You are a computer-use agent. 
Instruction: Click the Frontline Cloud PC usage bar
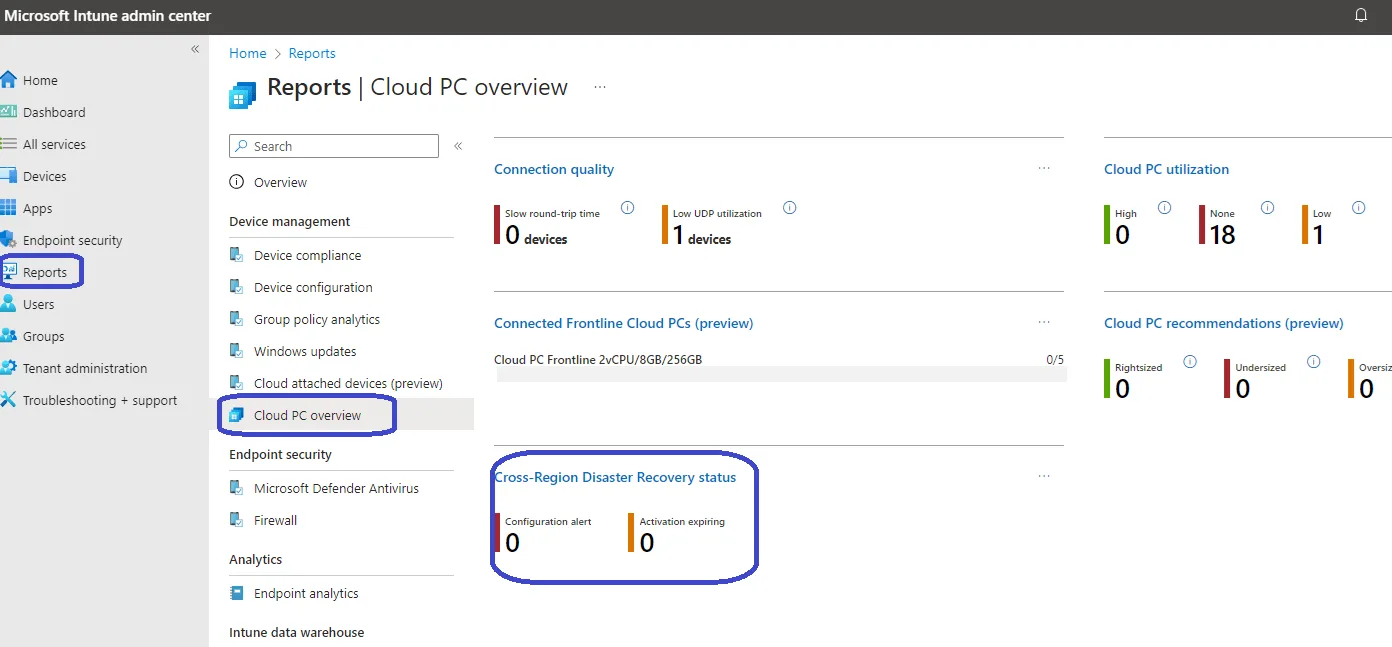[x=780, y=374]
